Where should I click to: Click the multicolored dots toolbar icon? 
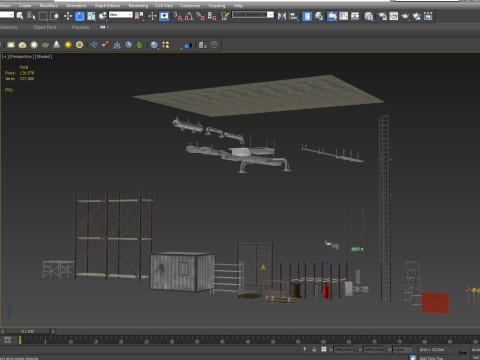coord(166,45)
